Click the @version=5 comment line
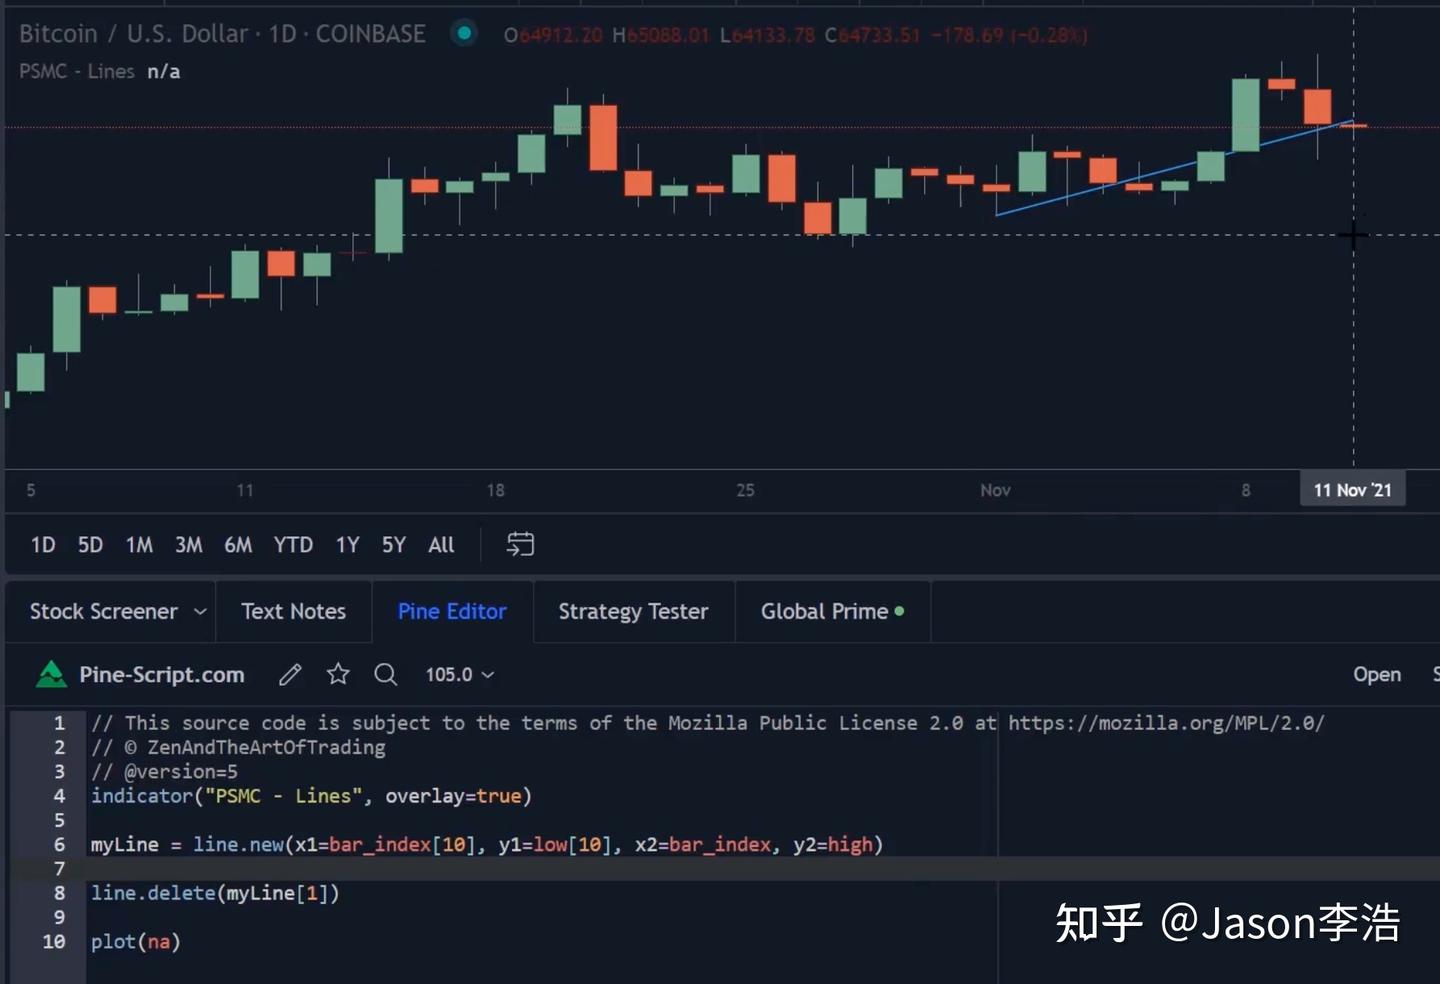This screenshot has height=984, width=1440. tap(164, 772)
